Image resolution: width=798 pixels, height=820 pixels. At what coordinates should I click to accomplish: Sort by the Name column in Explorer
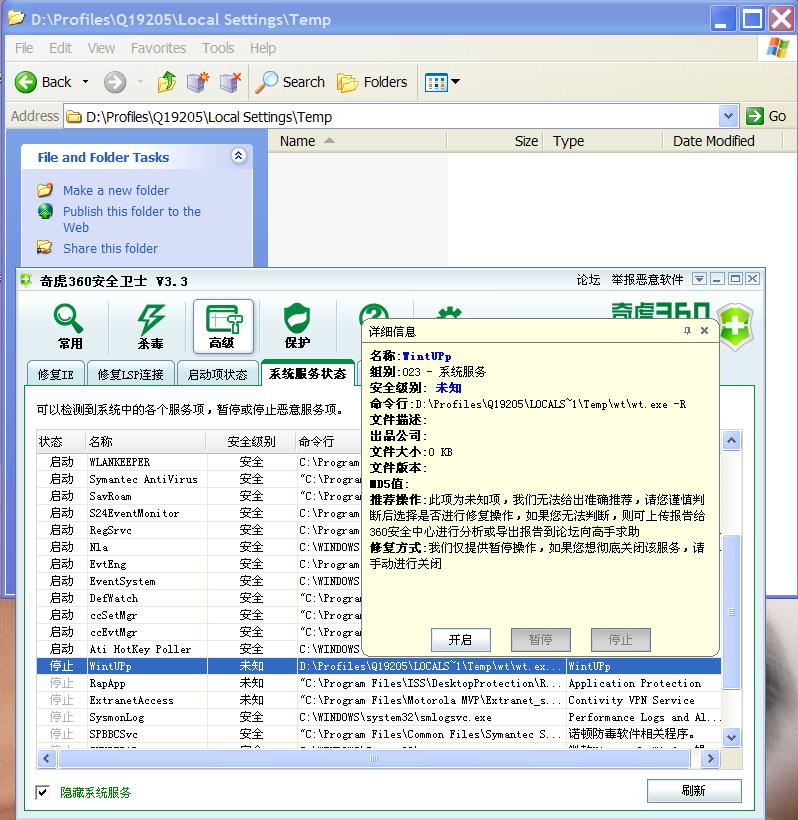coord(357,141)
